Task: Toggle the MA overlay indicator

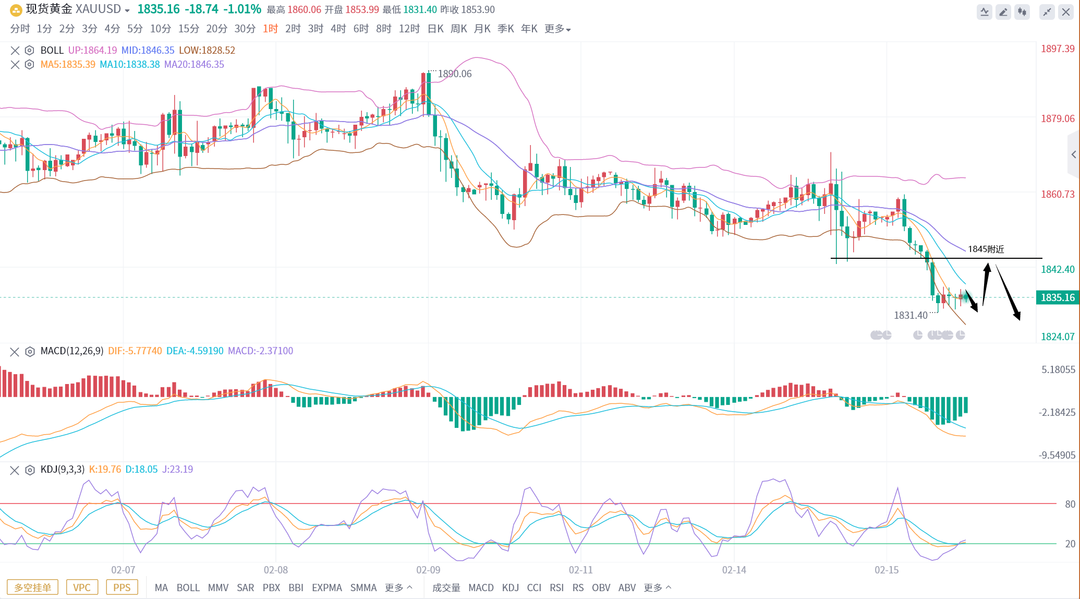Action: [161, 588]
